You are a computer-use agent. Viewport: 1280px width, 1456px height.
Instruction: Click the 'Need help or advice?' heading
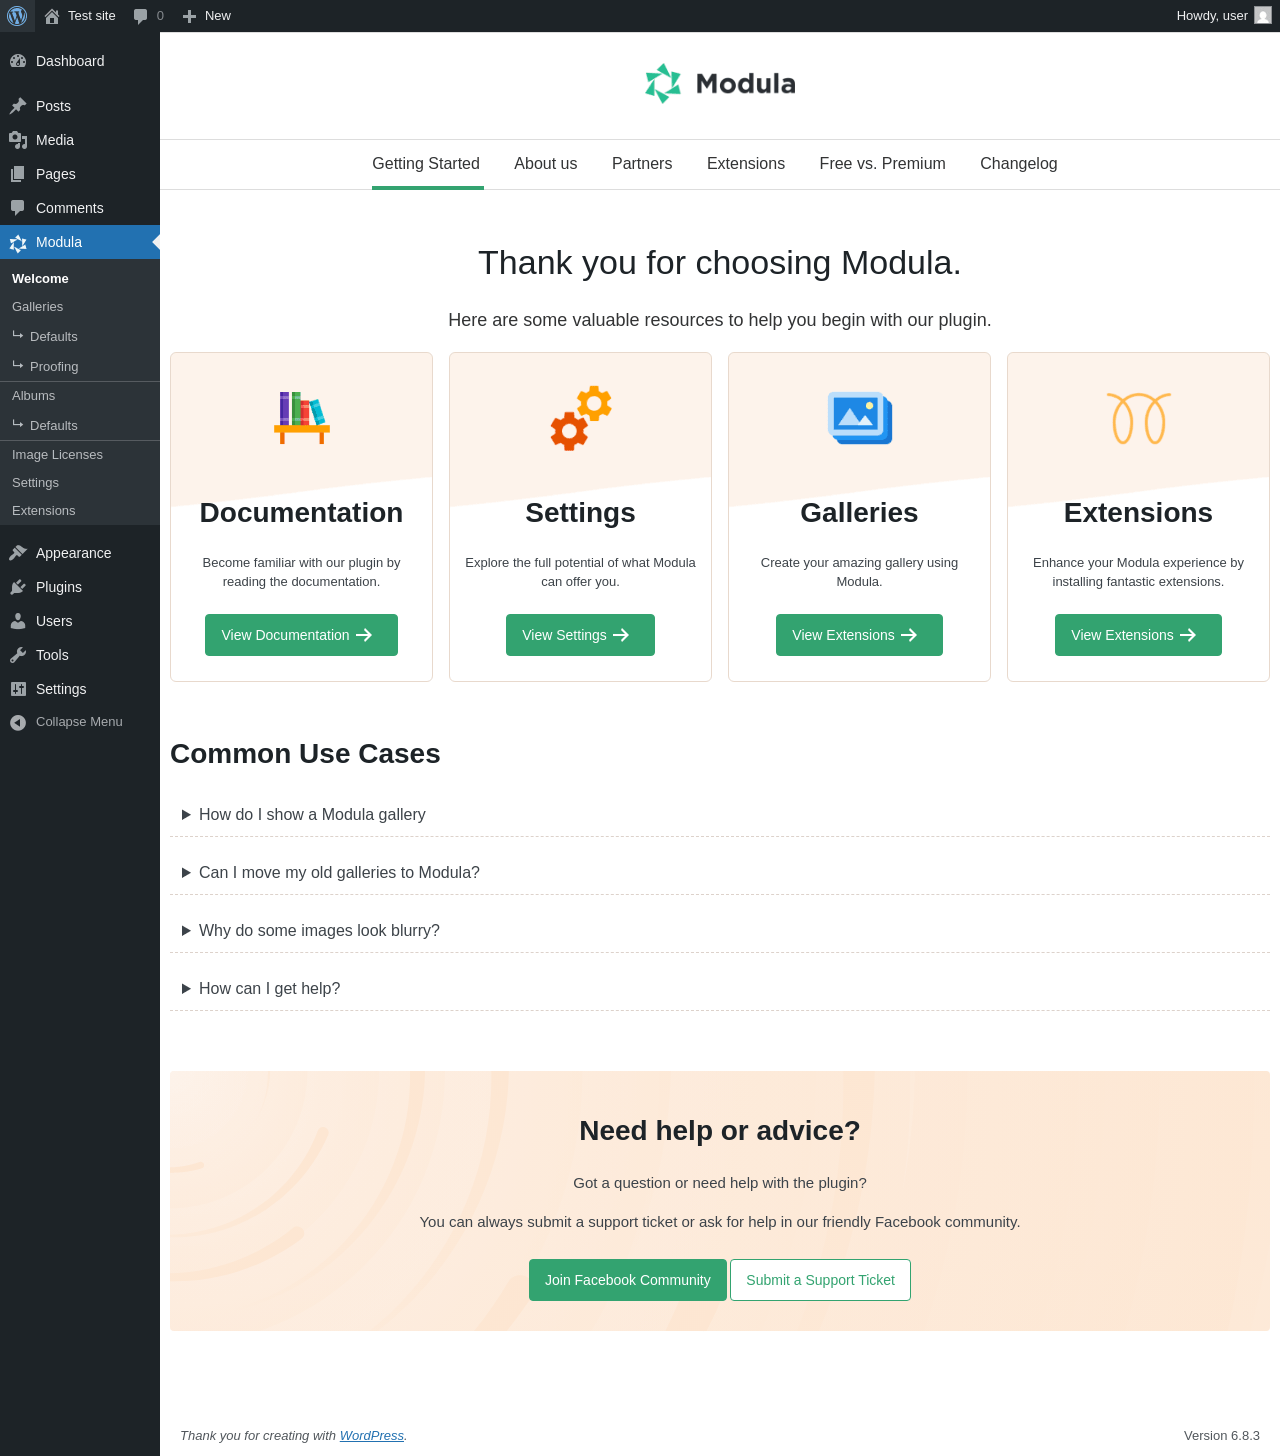point(720,1131)
